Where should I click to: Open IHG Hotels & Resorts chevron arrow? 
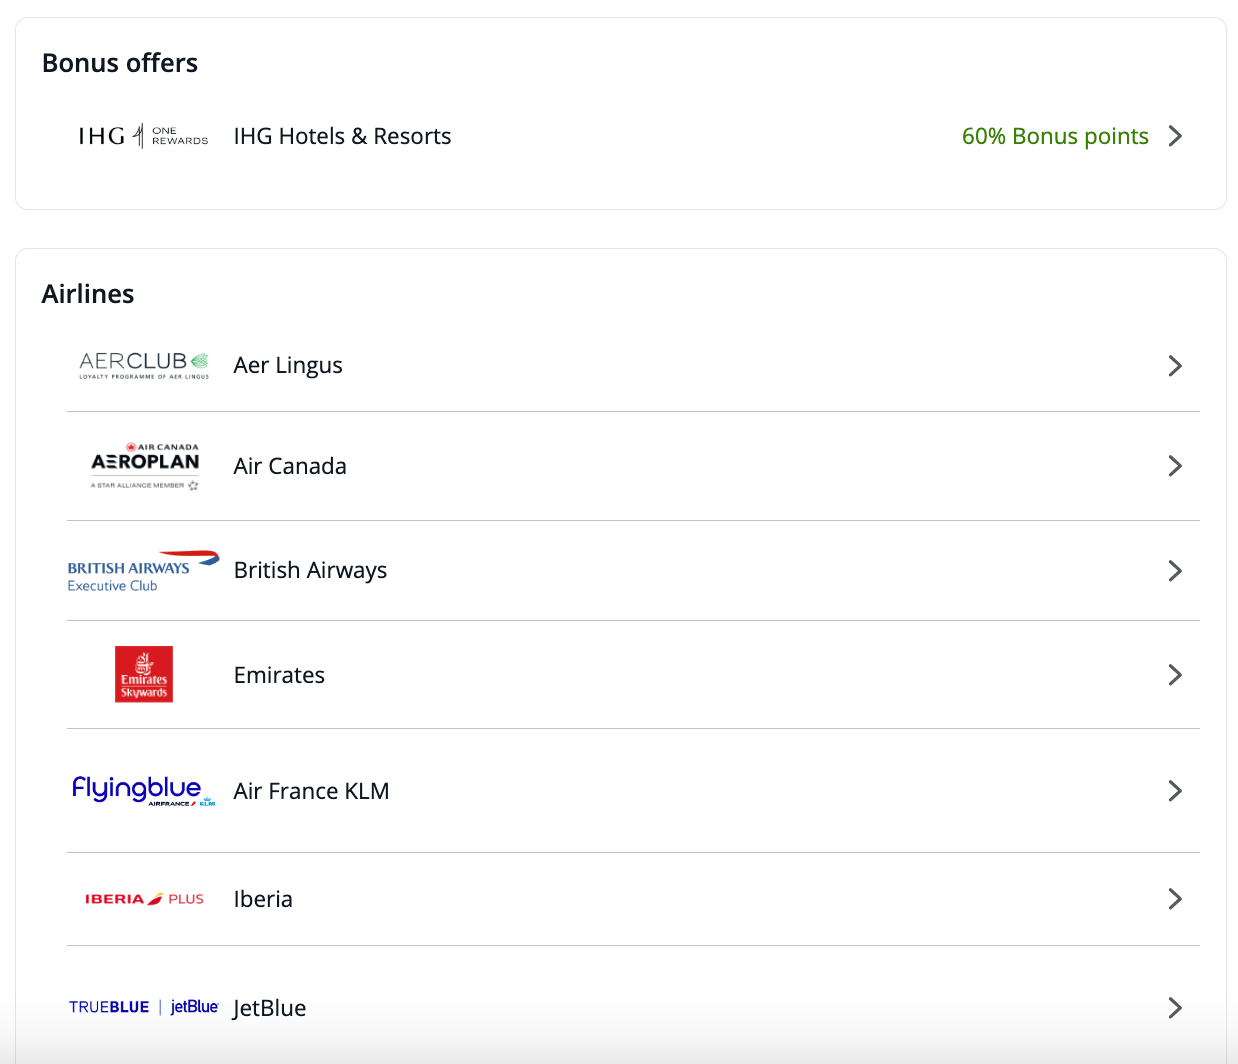1176,136
